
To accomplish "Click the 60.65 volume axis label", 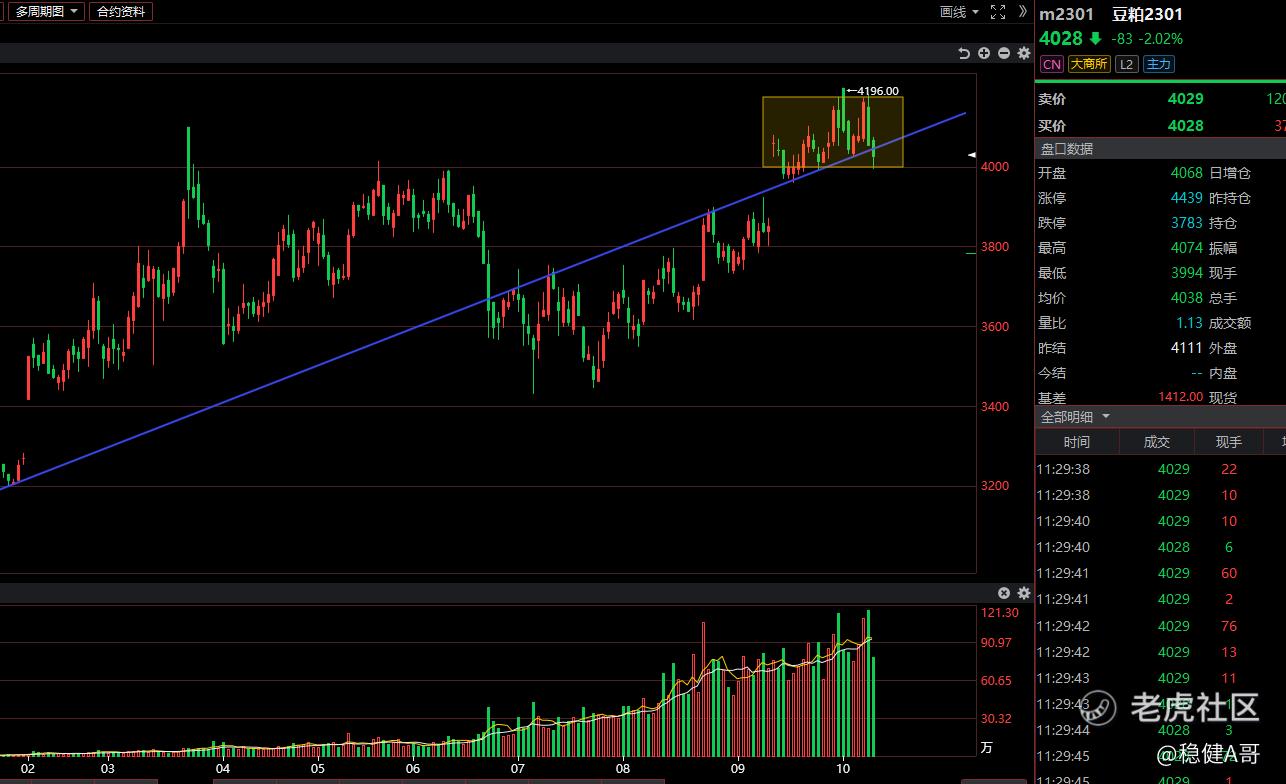I will pos(996,680).
